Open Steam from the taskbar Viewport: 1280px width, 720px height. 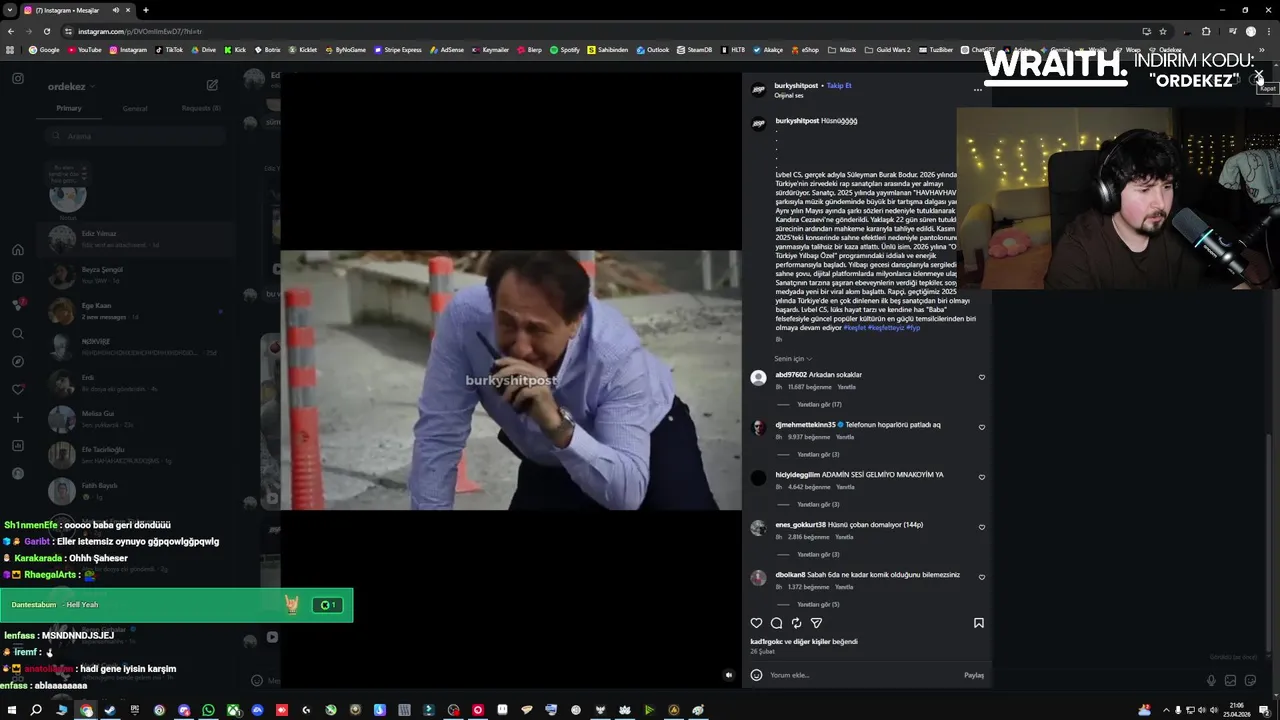(110, 710)
